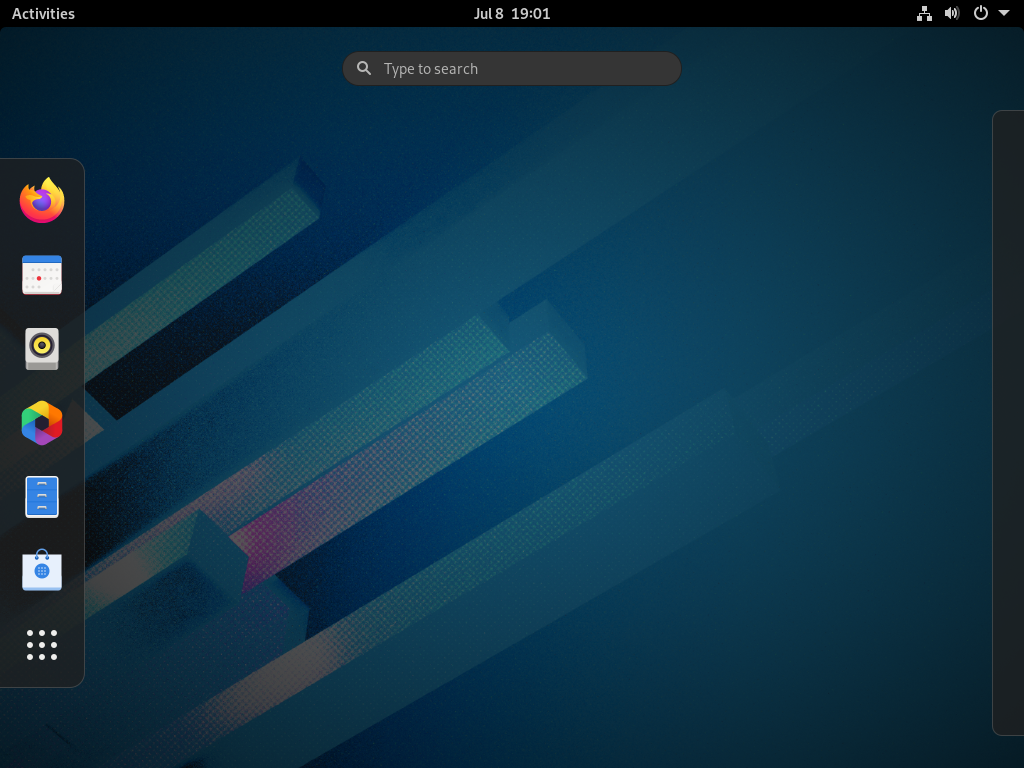The width and height of the screenshot is (1024, 768).
Task: Click the power icon in top bar
Action: (x=980, y=13)
